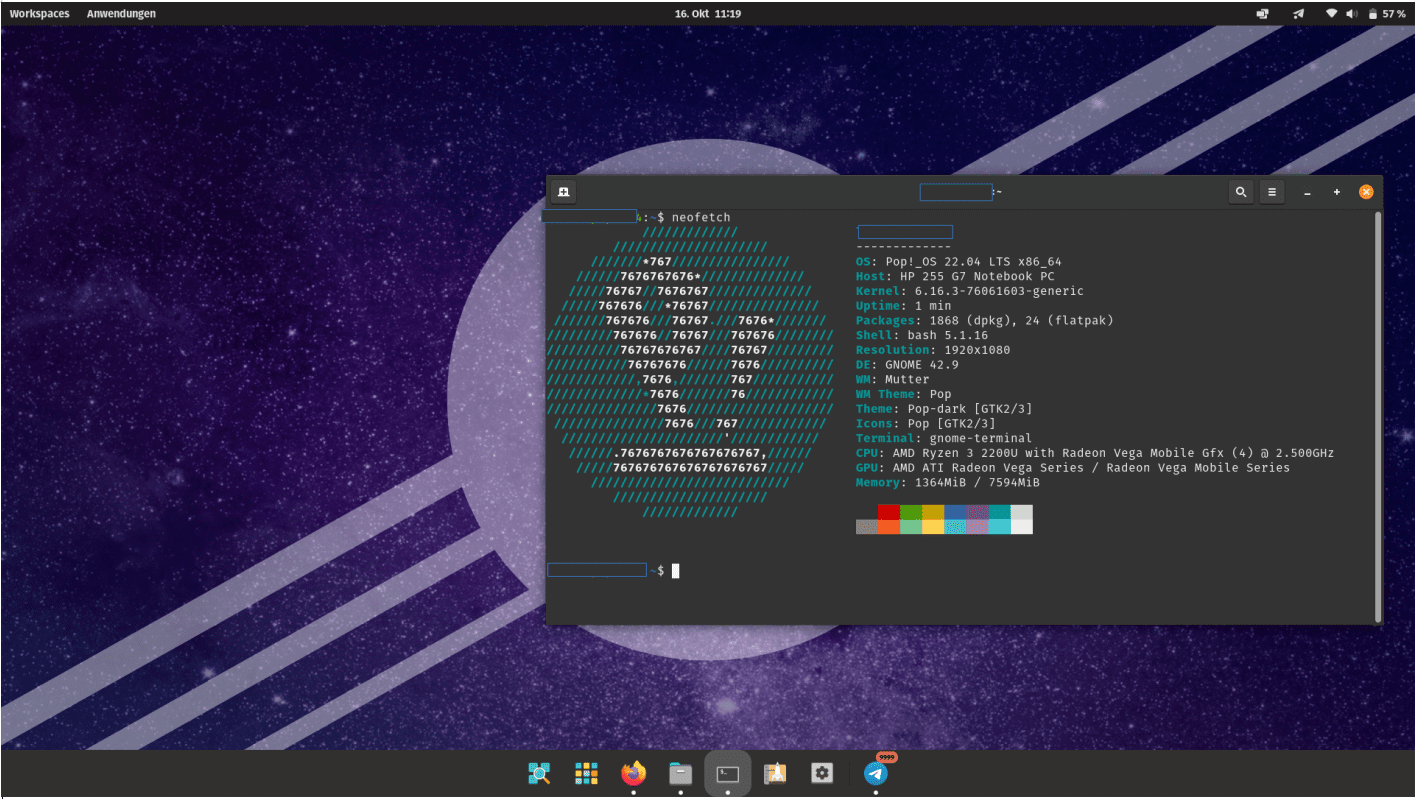Viewport: 1415px width, 799px height.
Task: Open Settings gear icon in the dock
Action: point(822,773)
